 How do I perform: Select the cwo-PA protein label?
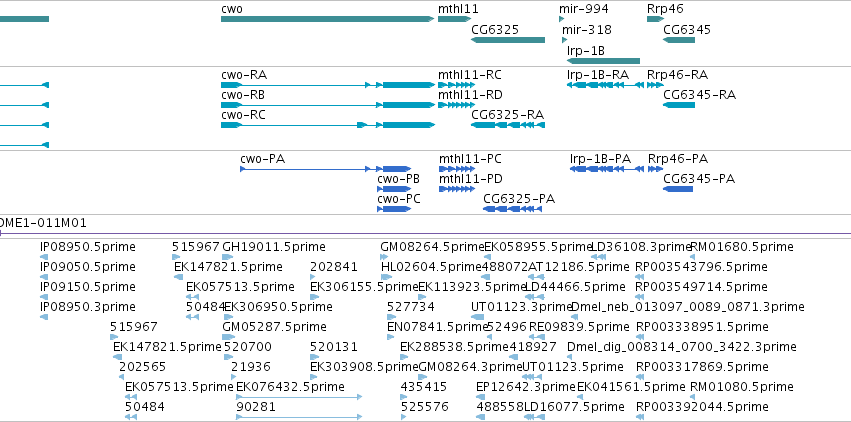263,159
